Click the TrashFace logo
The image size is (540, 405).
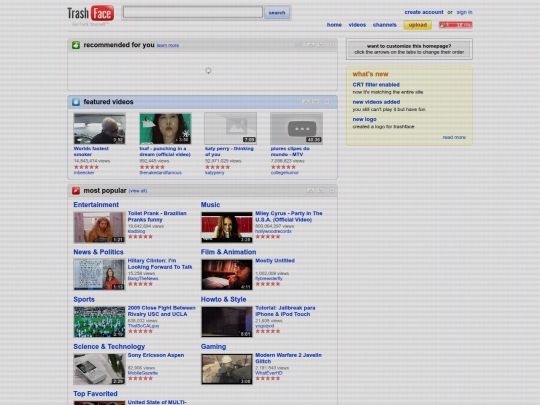point(91,13)
